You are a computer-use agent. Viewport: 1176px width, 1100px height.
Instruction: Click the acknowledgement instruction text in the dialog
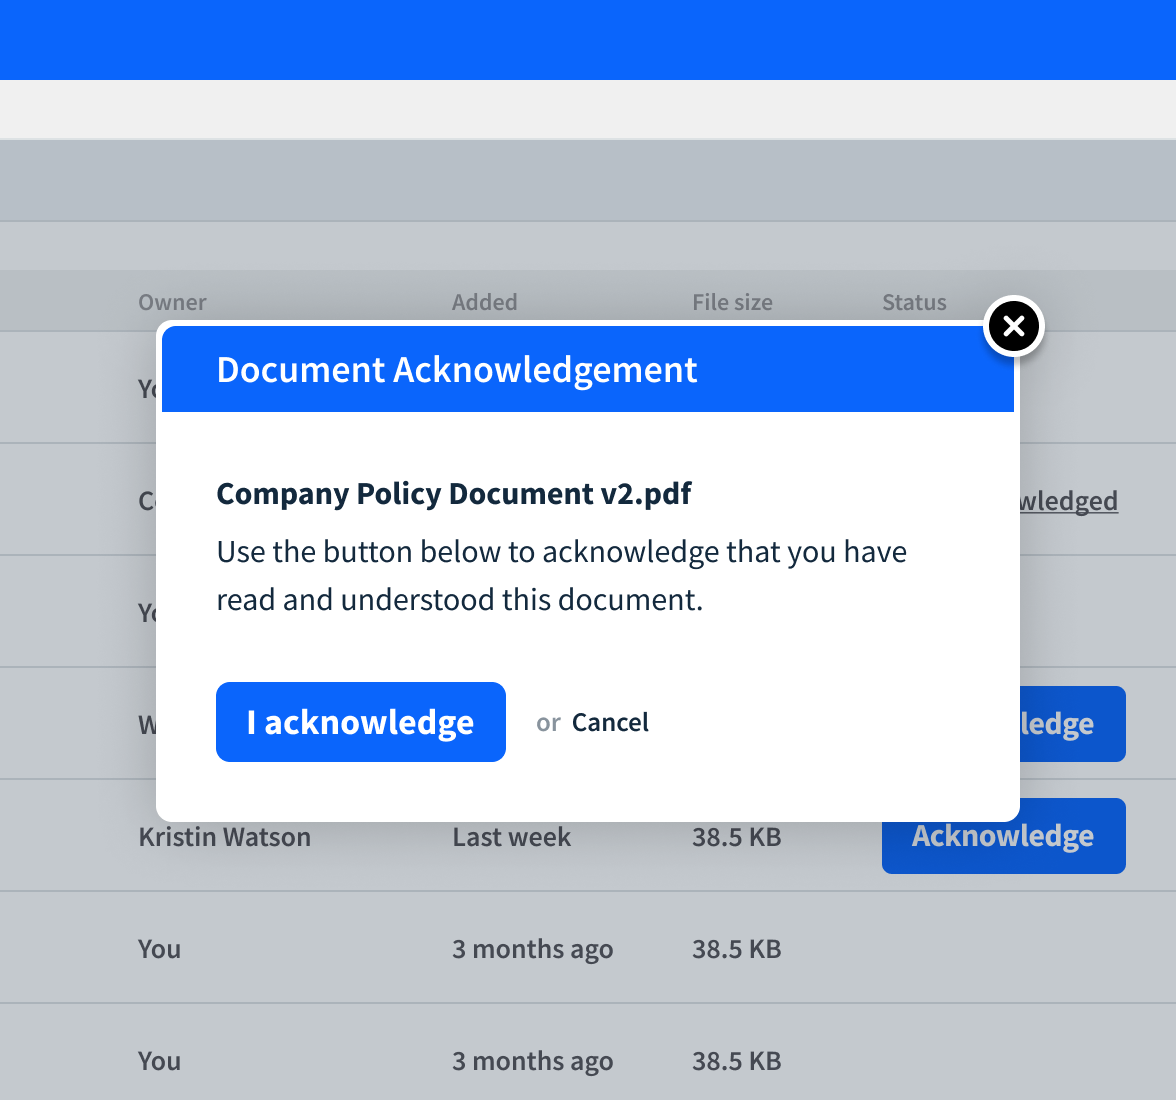click(561, 576)
